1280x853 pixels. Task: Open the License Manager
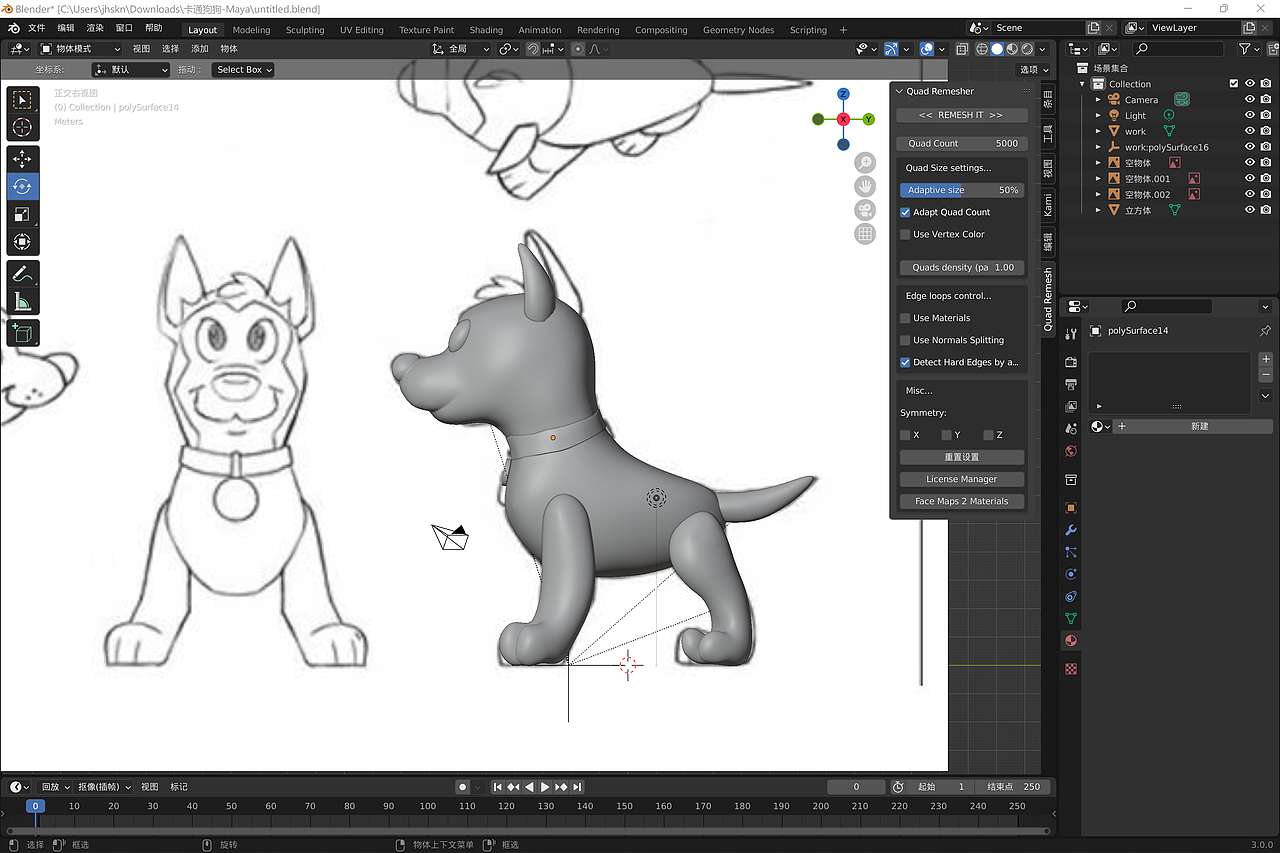tap(962, 479)
